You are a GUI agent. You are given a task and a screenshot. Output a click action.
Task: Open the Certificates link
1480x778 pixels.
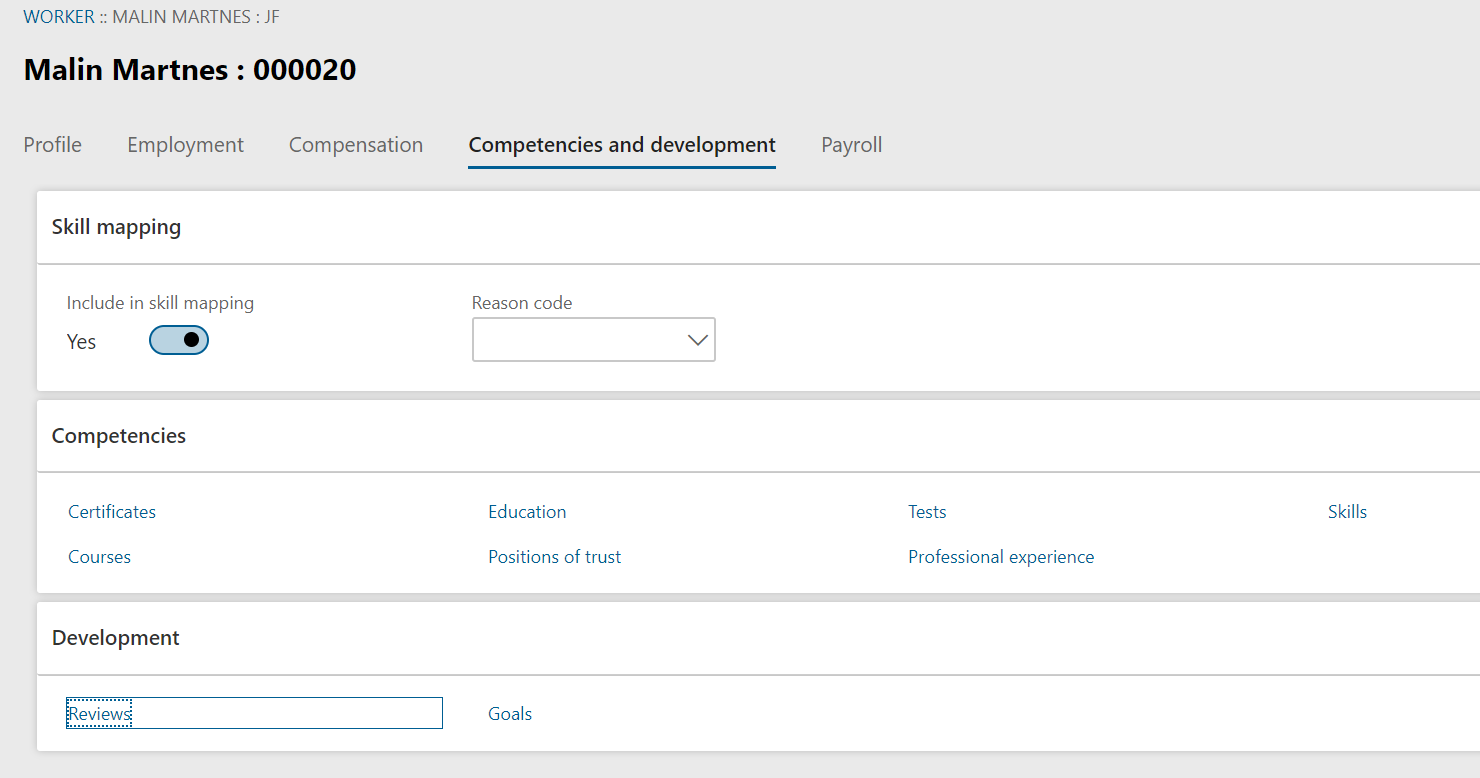point(111,511)
